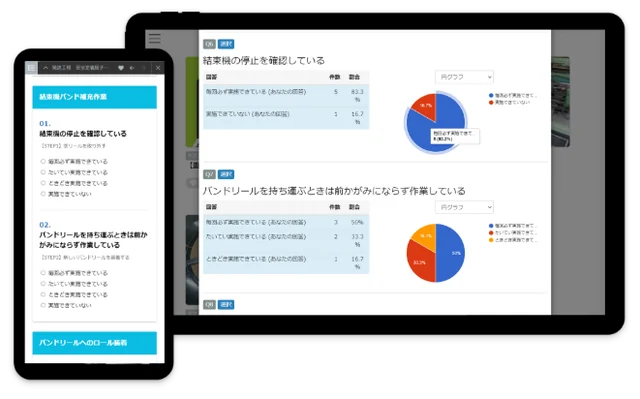Image resolution: width=640 pixels, height=399 pixels.
Task: Click the red legend entry of Q7 chart
Action: point(513,233)
